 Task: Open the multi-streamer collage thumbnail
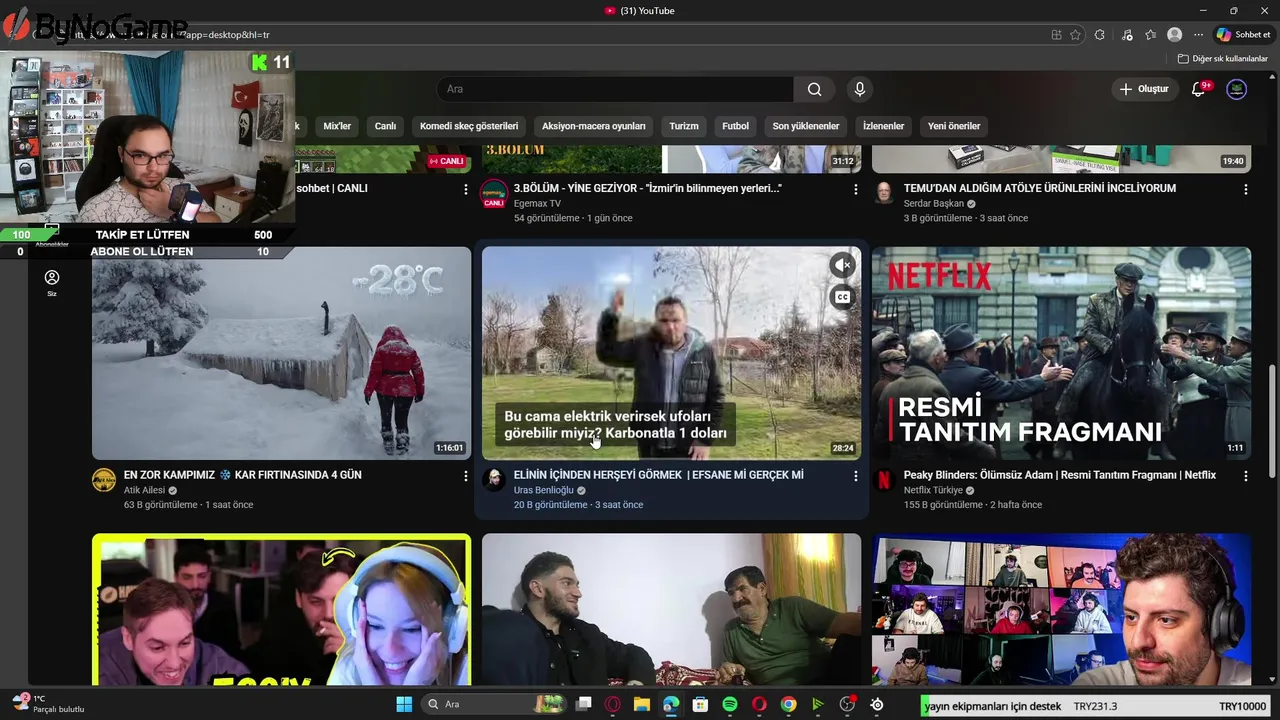pyautogui.click(x=1061, y=610)
